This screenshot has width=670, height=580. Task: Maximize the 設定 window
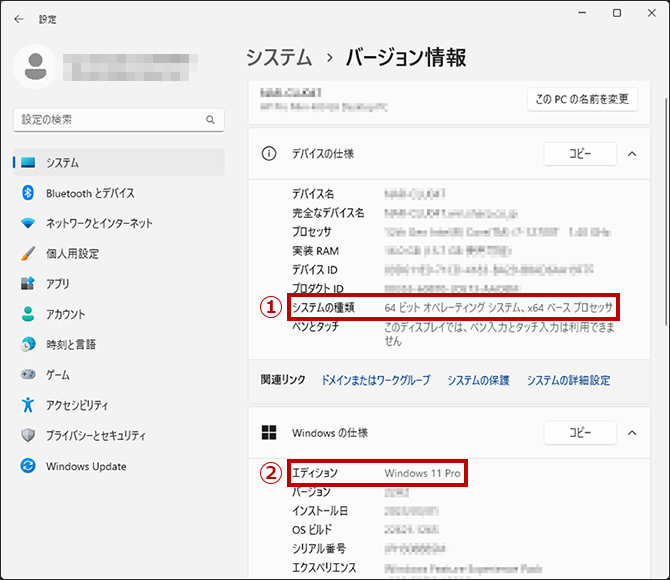pyautogui.click(x=617, y=13)
